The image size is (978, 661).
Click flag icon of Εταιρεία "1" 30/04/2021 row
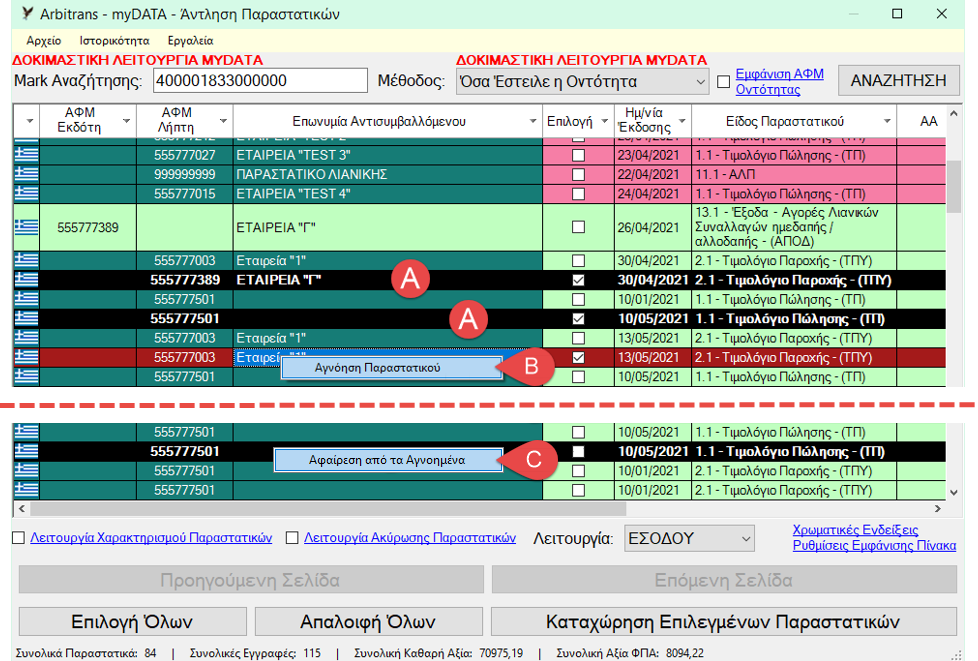pyautogui.click(x=26, y=260)
